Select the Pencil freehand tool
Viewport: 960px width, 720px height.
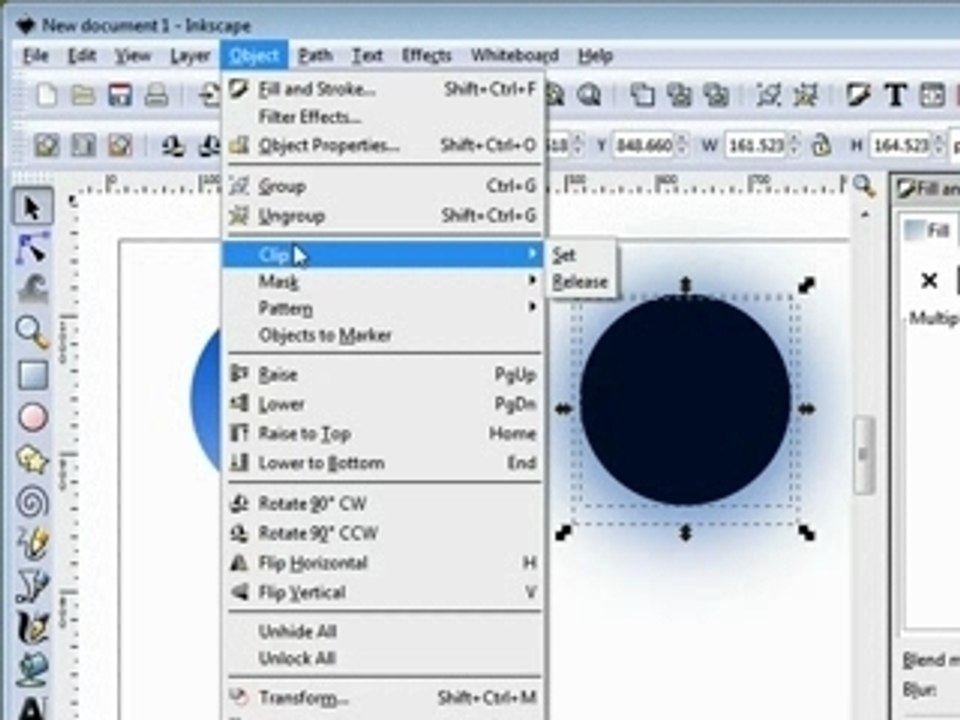coord(32,544)
